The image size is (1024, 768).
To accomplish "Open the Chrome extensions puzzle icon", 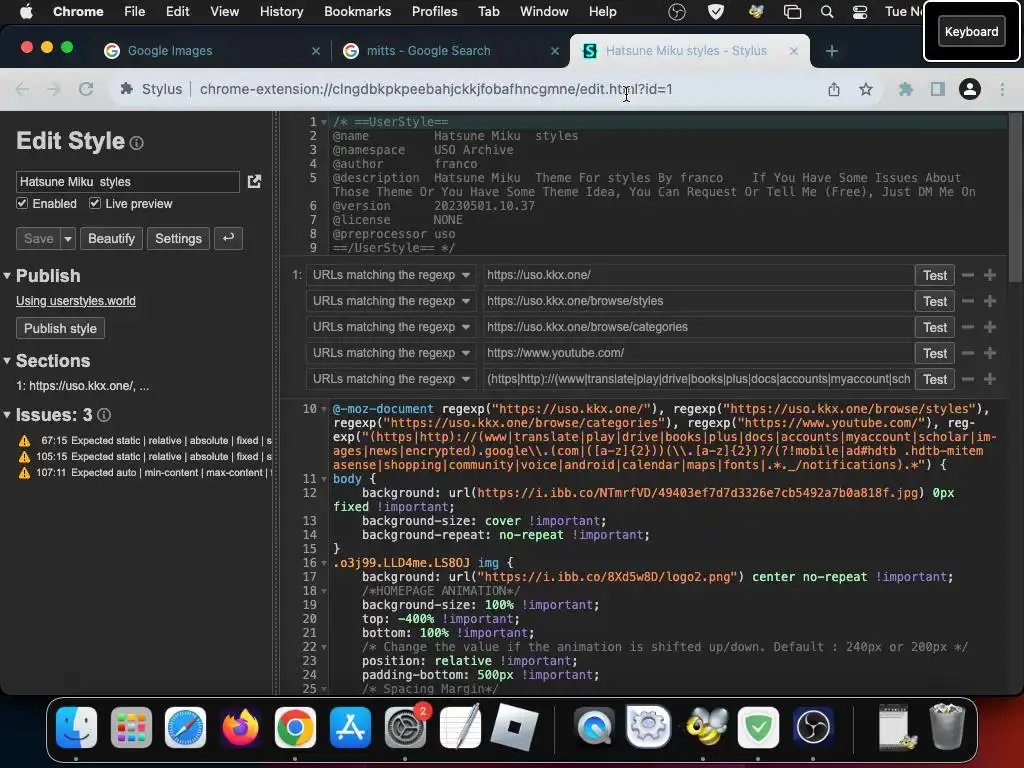I will (x=906, y=89).
